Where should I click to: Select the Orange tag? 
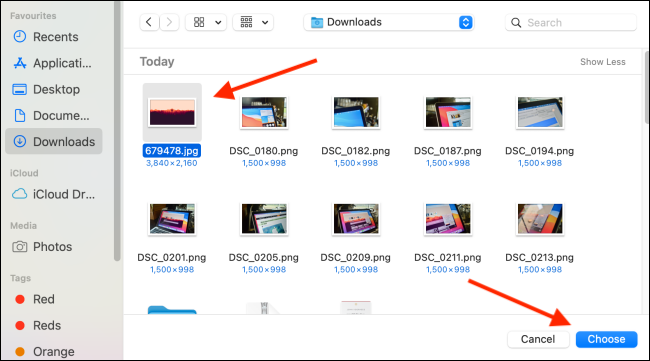click(x=54, y=351)
